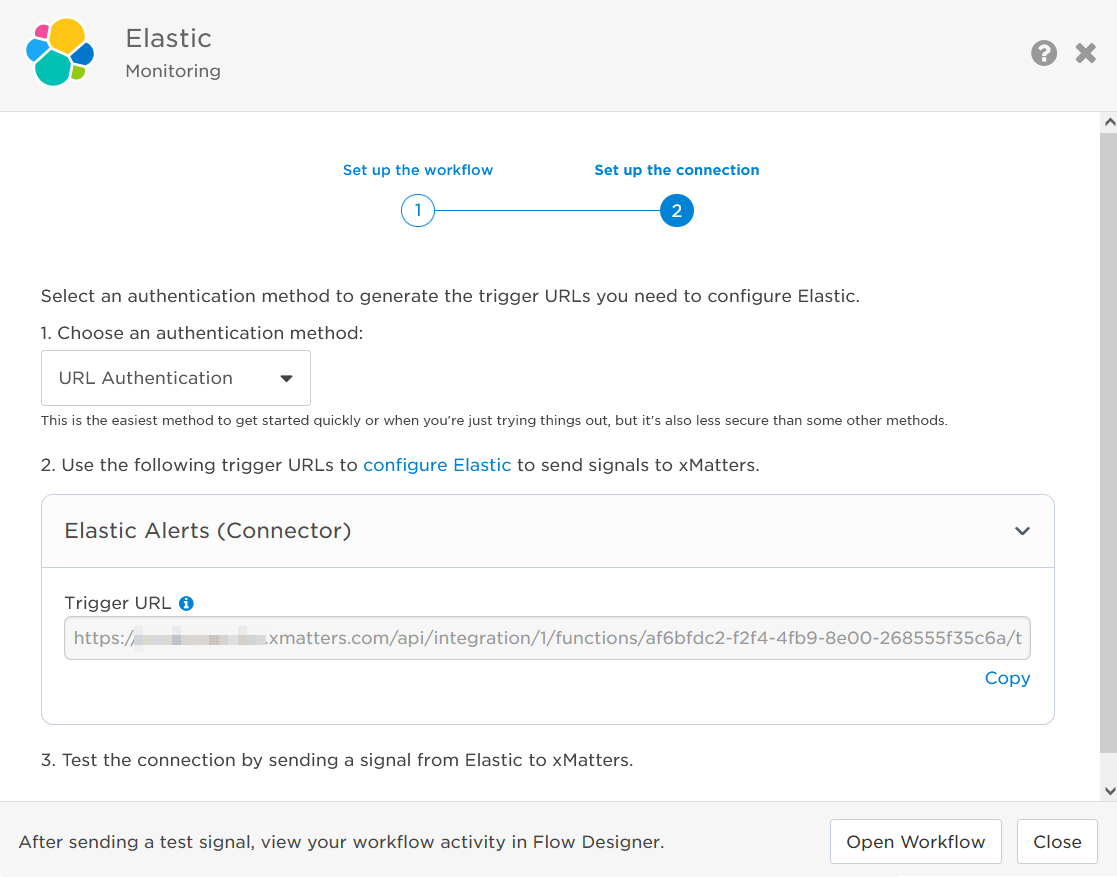Click inside the Trigger URL field
Image resolution: width=1117 pixels, height=877 pixels.
click(x=547, y=638)
